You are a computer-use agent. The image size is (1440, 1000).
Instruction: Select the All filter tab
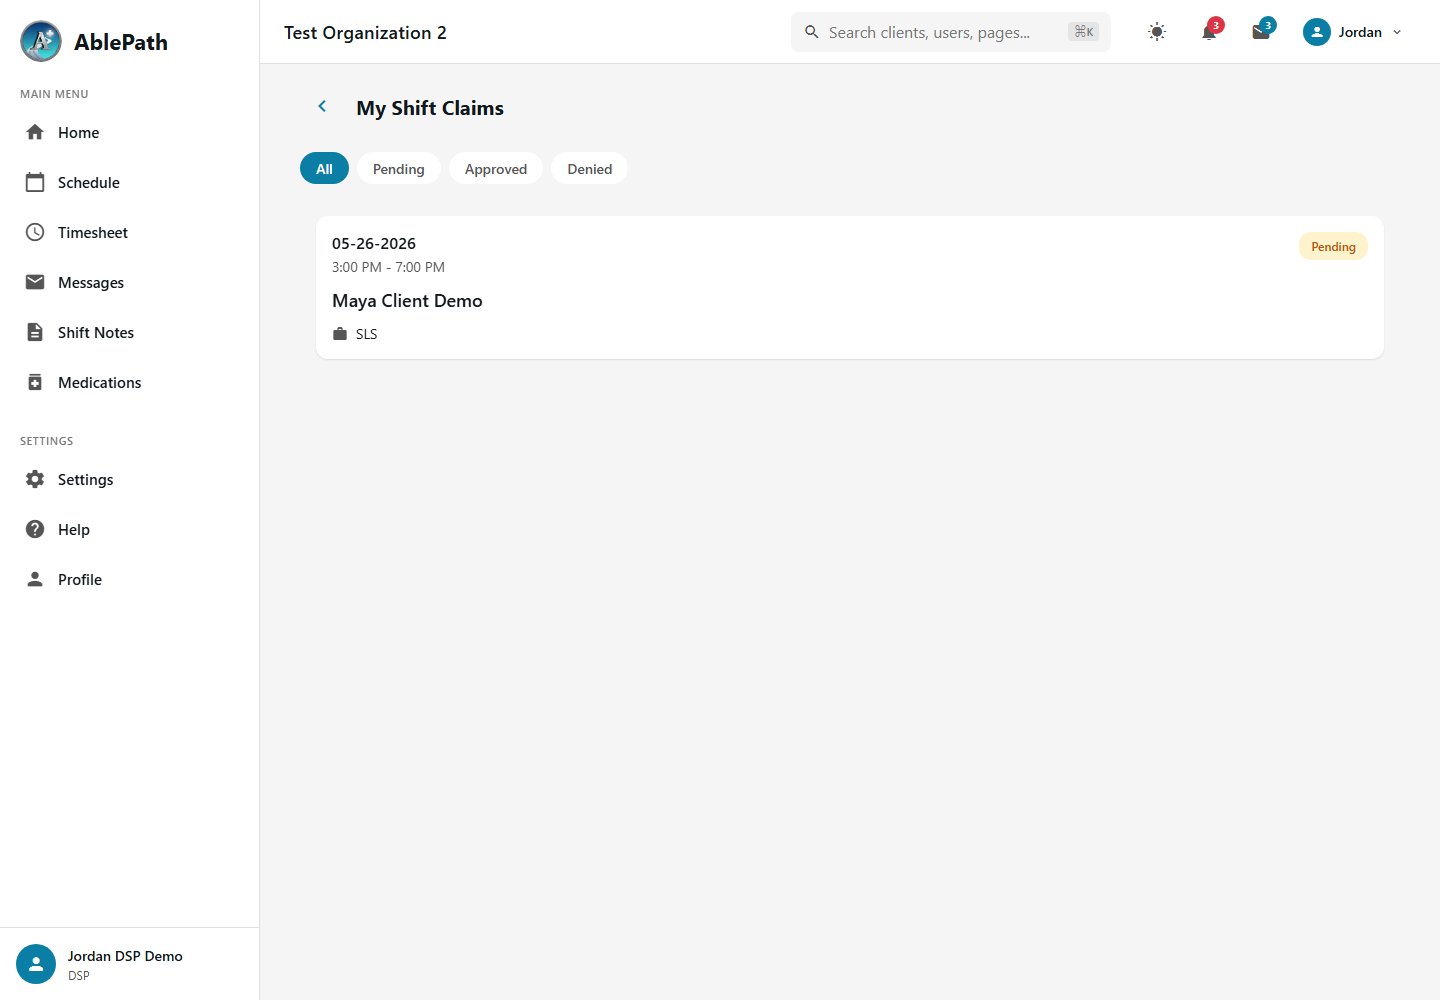[x=324, y=168]
